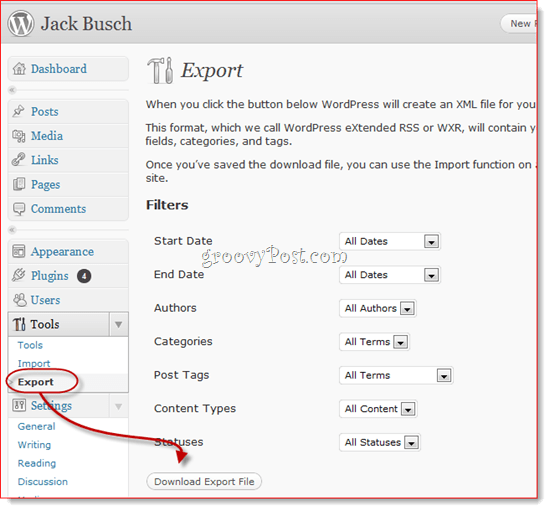Click the Filters heading text

click(167, 205)
